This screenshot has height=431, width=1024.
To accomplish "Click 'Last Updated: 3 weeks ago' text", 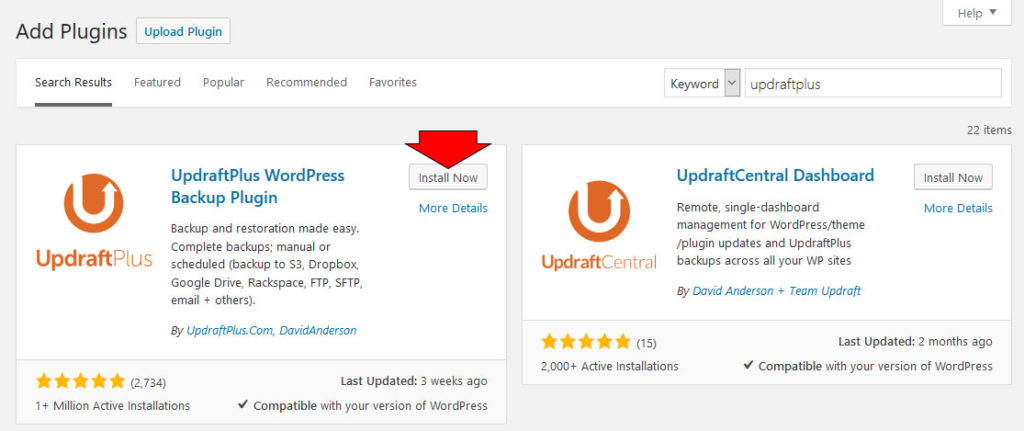I will click(x=413, y=380).
